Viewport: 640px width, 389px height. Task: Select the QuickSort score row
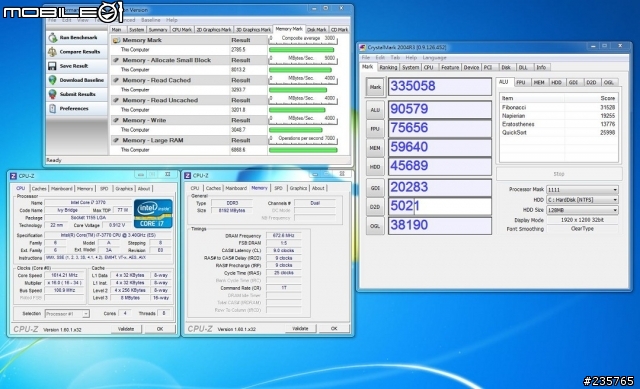pyautogui.click(x=558, y=133)
